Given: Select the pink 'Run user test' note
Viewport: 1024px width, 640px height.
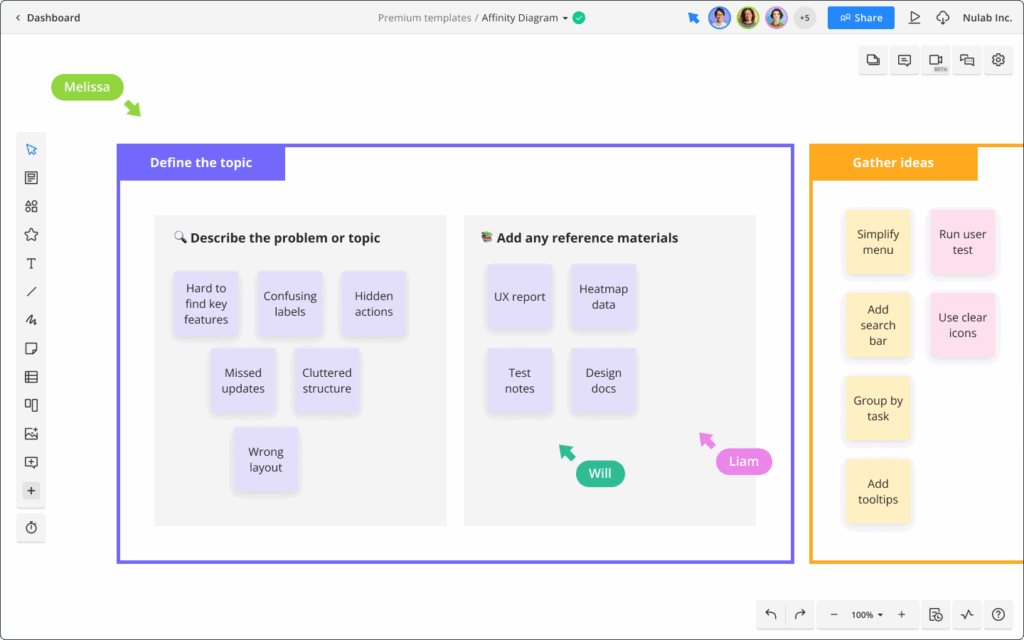Looking at the screenshot, I should (962, 242).
